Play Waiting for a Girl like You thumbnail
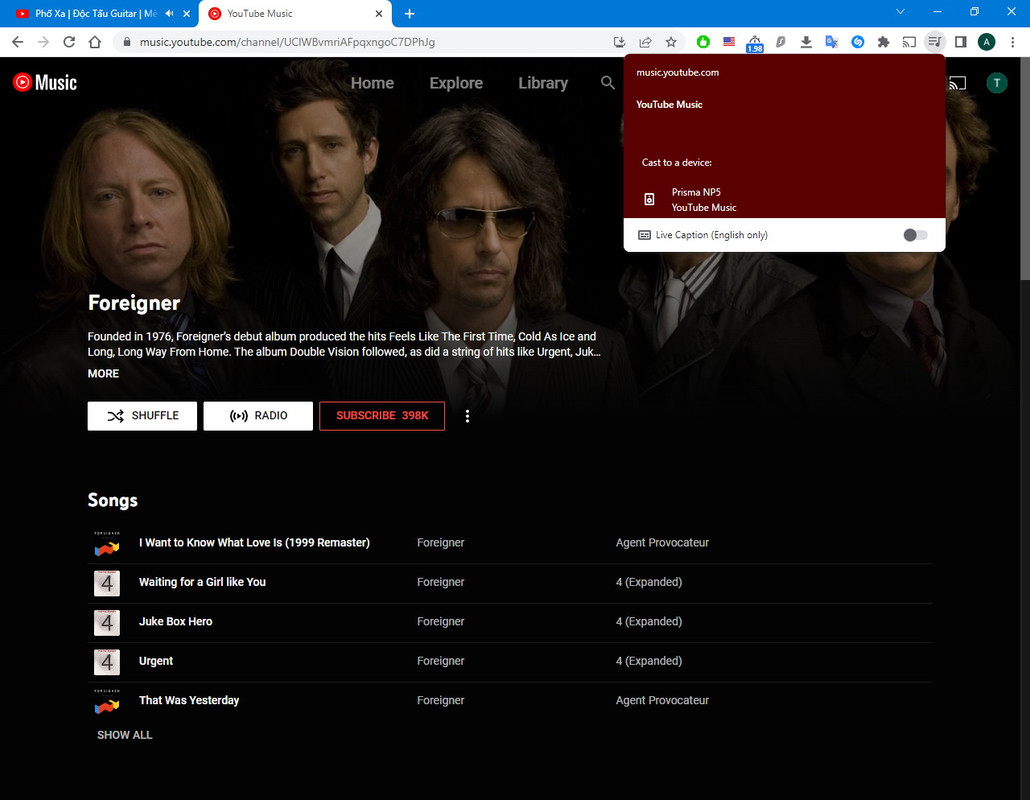The height and width of the screenshot is (800, 1030). [107, 583]
